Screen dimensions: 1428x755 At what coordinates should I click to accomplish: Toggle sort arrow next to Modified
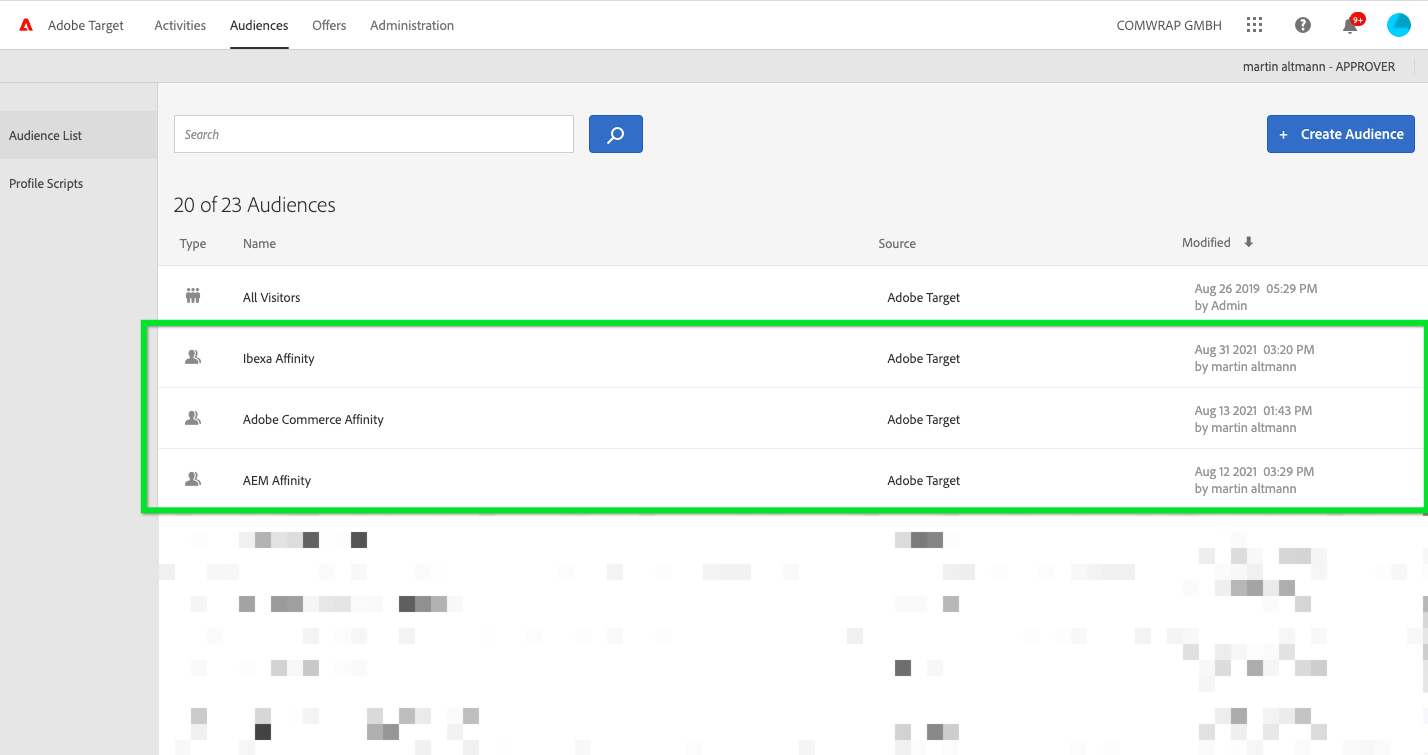point(1248,242)
